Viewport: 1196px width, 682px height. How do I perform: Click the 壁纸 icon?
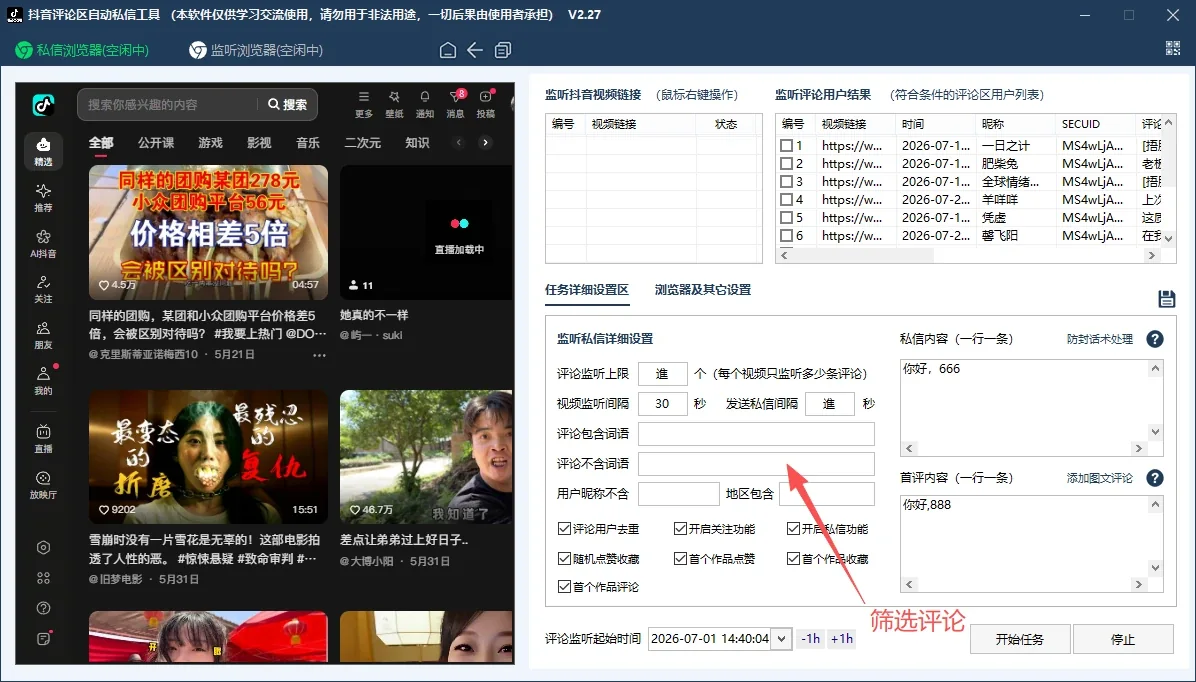tap(394, 104)
